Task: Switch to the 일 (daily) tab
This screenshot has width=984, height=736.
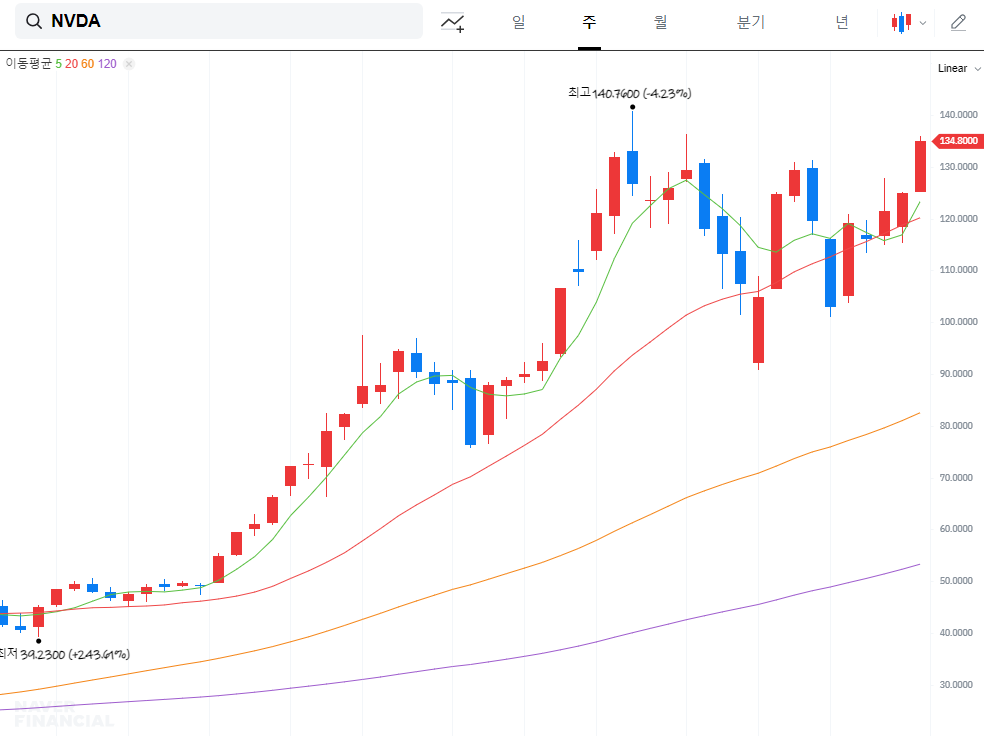Action: [x=518, y=22]
